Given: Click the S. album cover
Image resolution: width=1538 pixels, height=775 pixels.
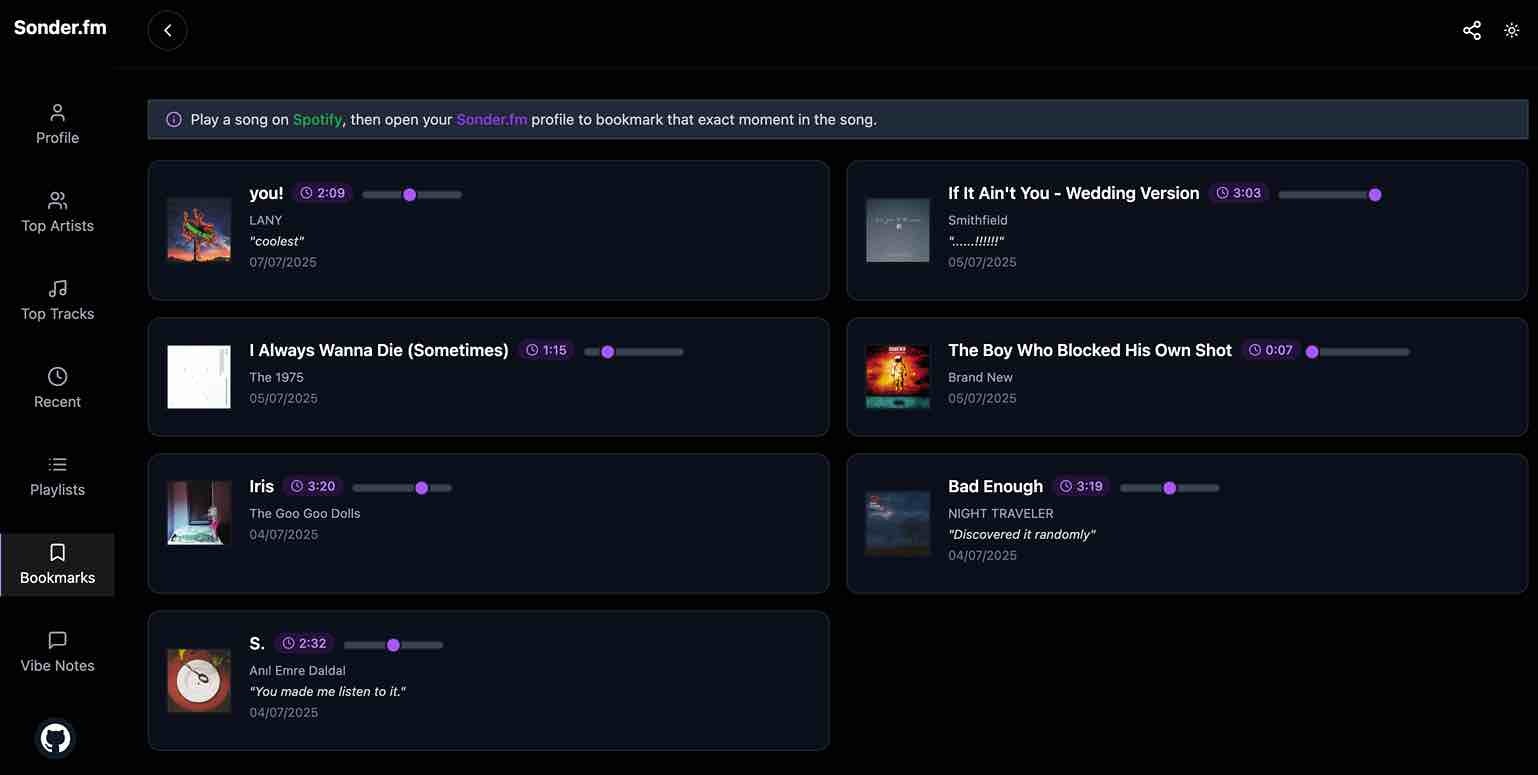Looking at the screenshot, I should pyautogui.click(x=199, y=681).
